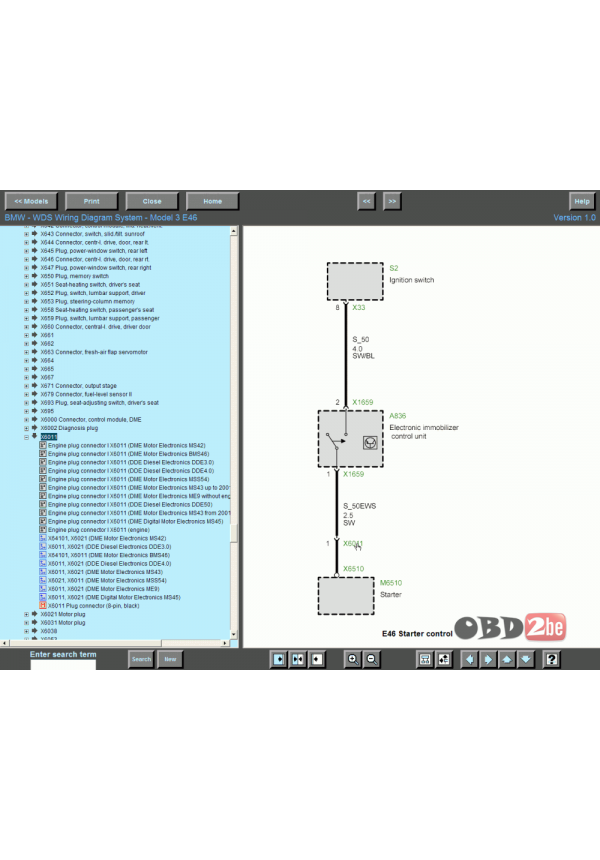Image resolution: width=600 pixels, height=860 pixels.
Task: Pan diagram down with blue arrow
Action: pyautogui.click(x=525, y=659)
